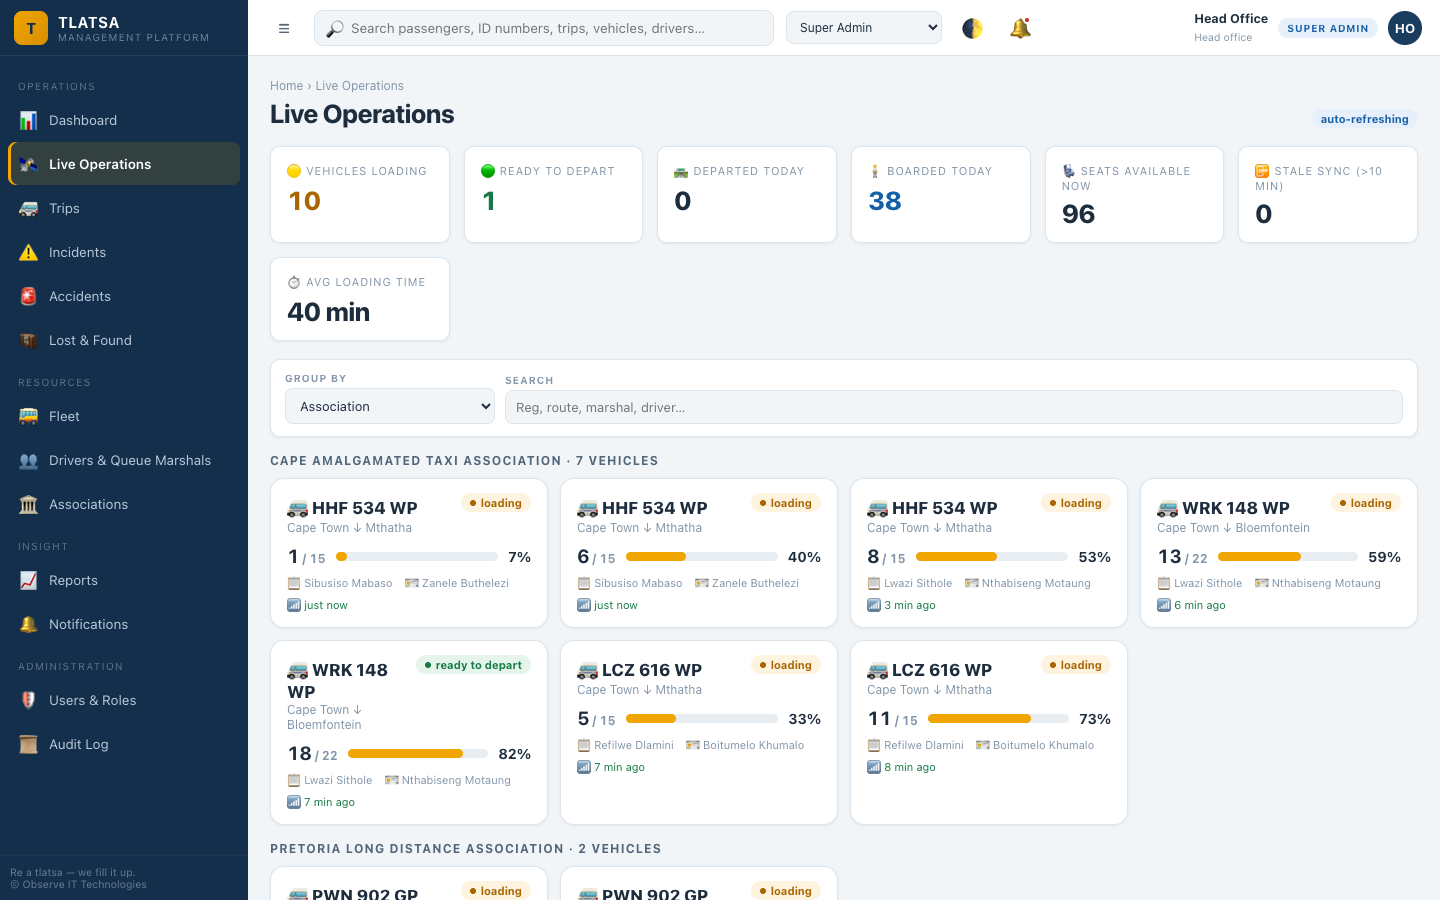Navigate to Fleet in the sidebar
This screenshot has height=900, width=1440.
coord(124,416)
